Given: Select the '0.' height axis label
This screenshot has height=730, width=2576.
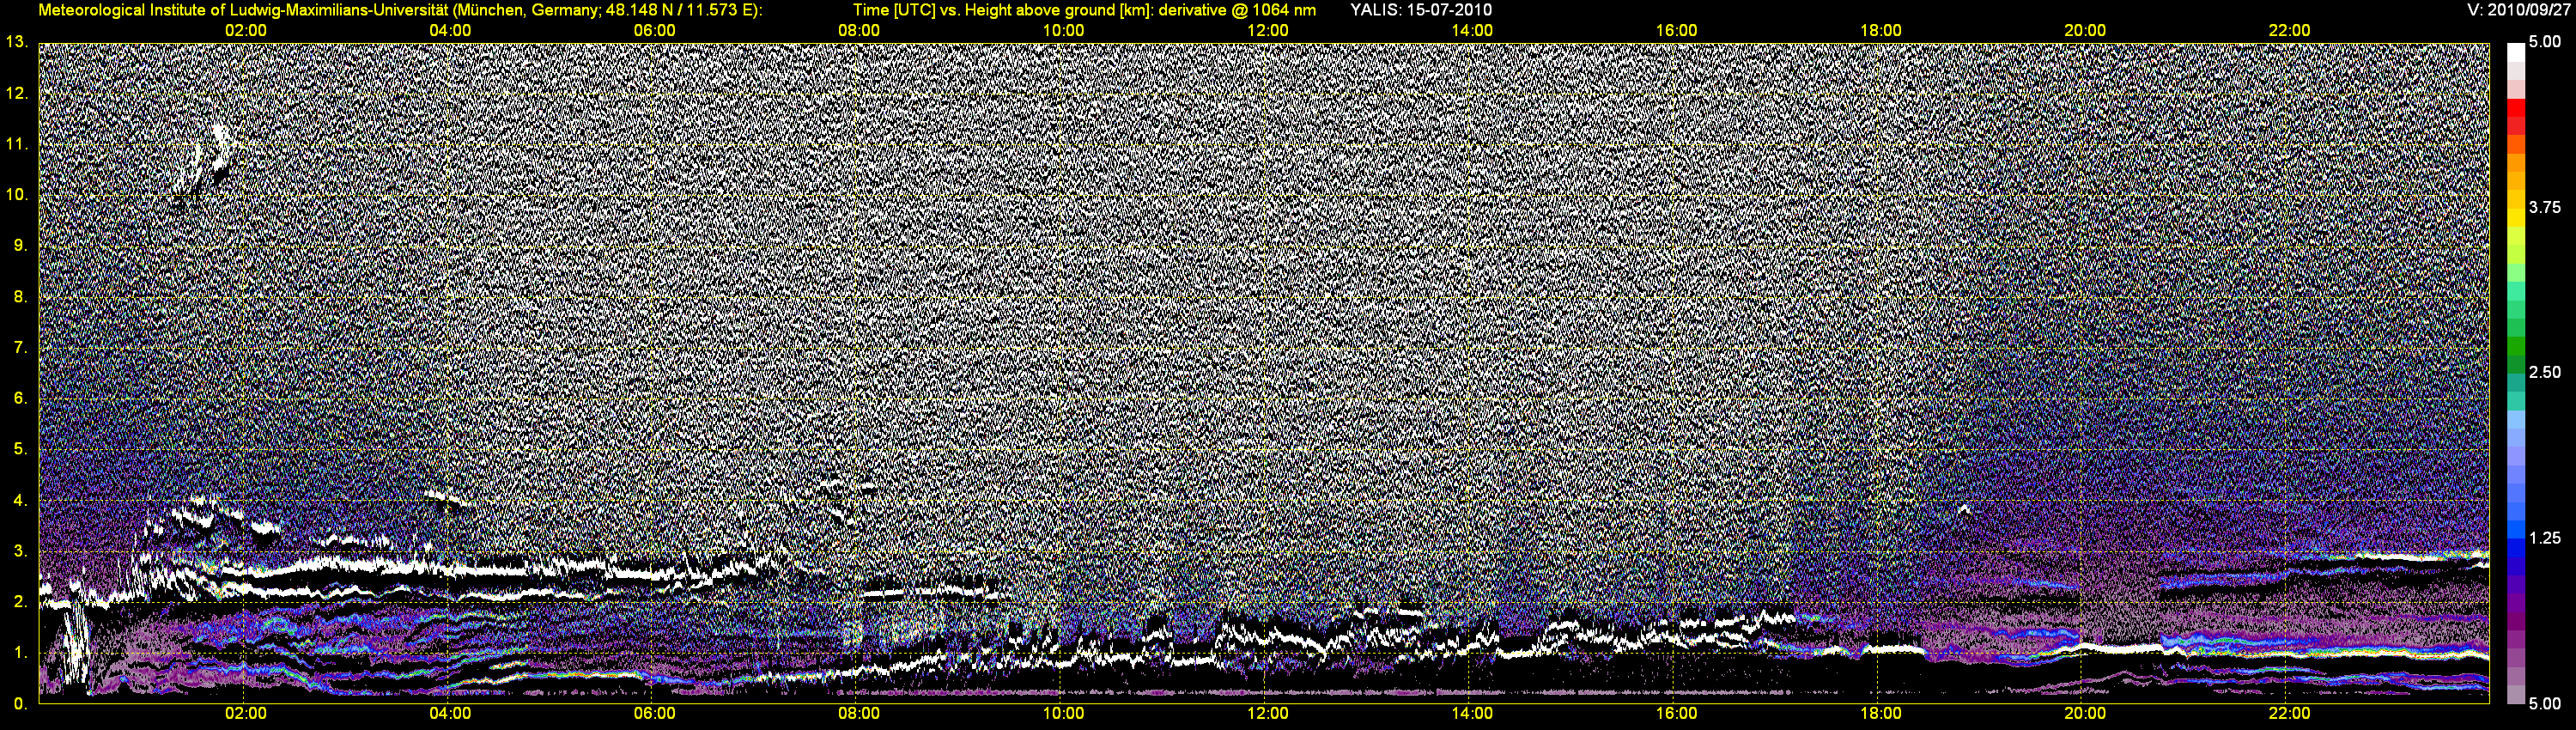Looking at the screenshot, I should coord(20,703).
